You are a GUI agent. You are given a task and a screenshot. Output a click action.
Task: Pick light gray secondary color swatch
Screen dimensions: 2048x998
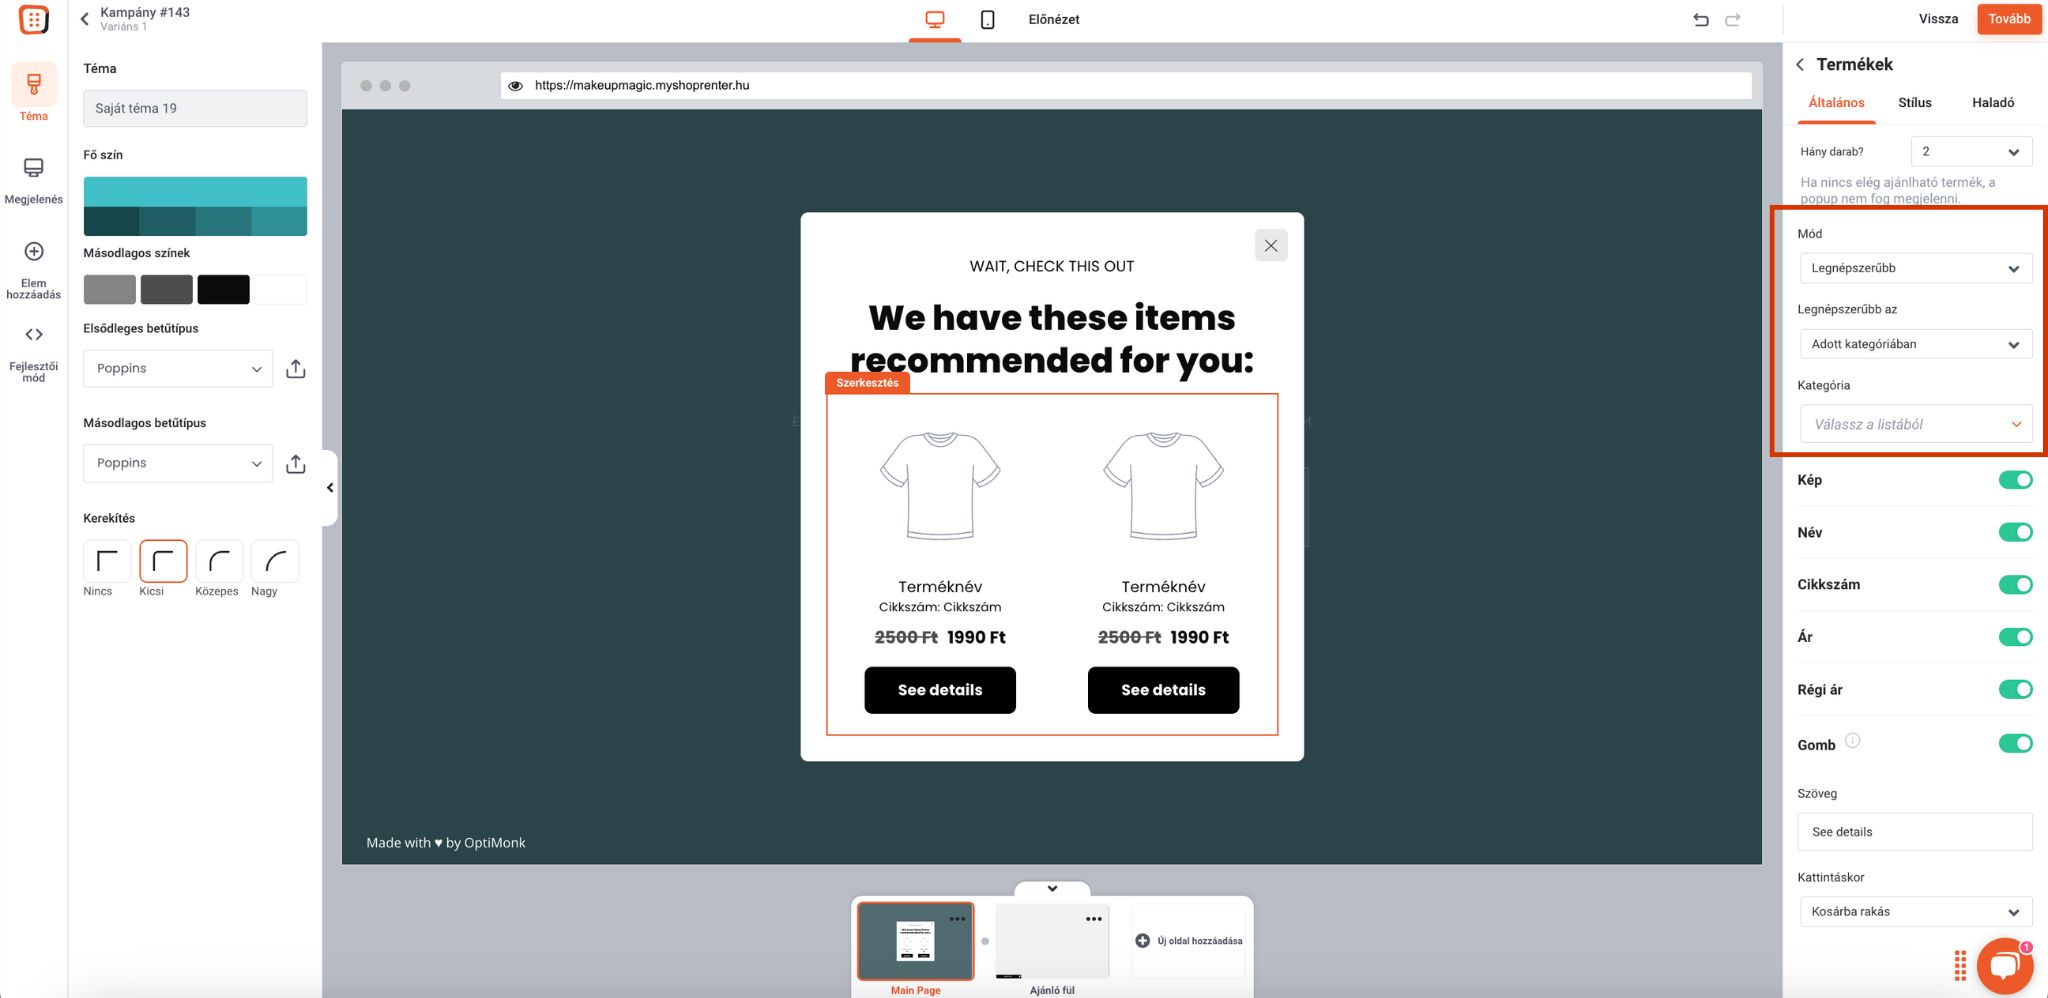click(110, 289)
